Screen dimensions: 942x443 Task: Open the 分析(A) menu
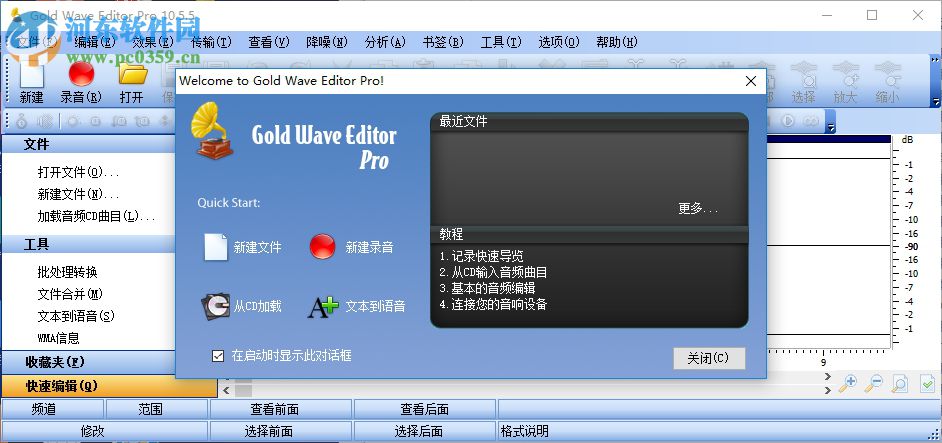pyautogui.click(x=385, y=42)
